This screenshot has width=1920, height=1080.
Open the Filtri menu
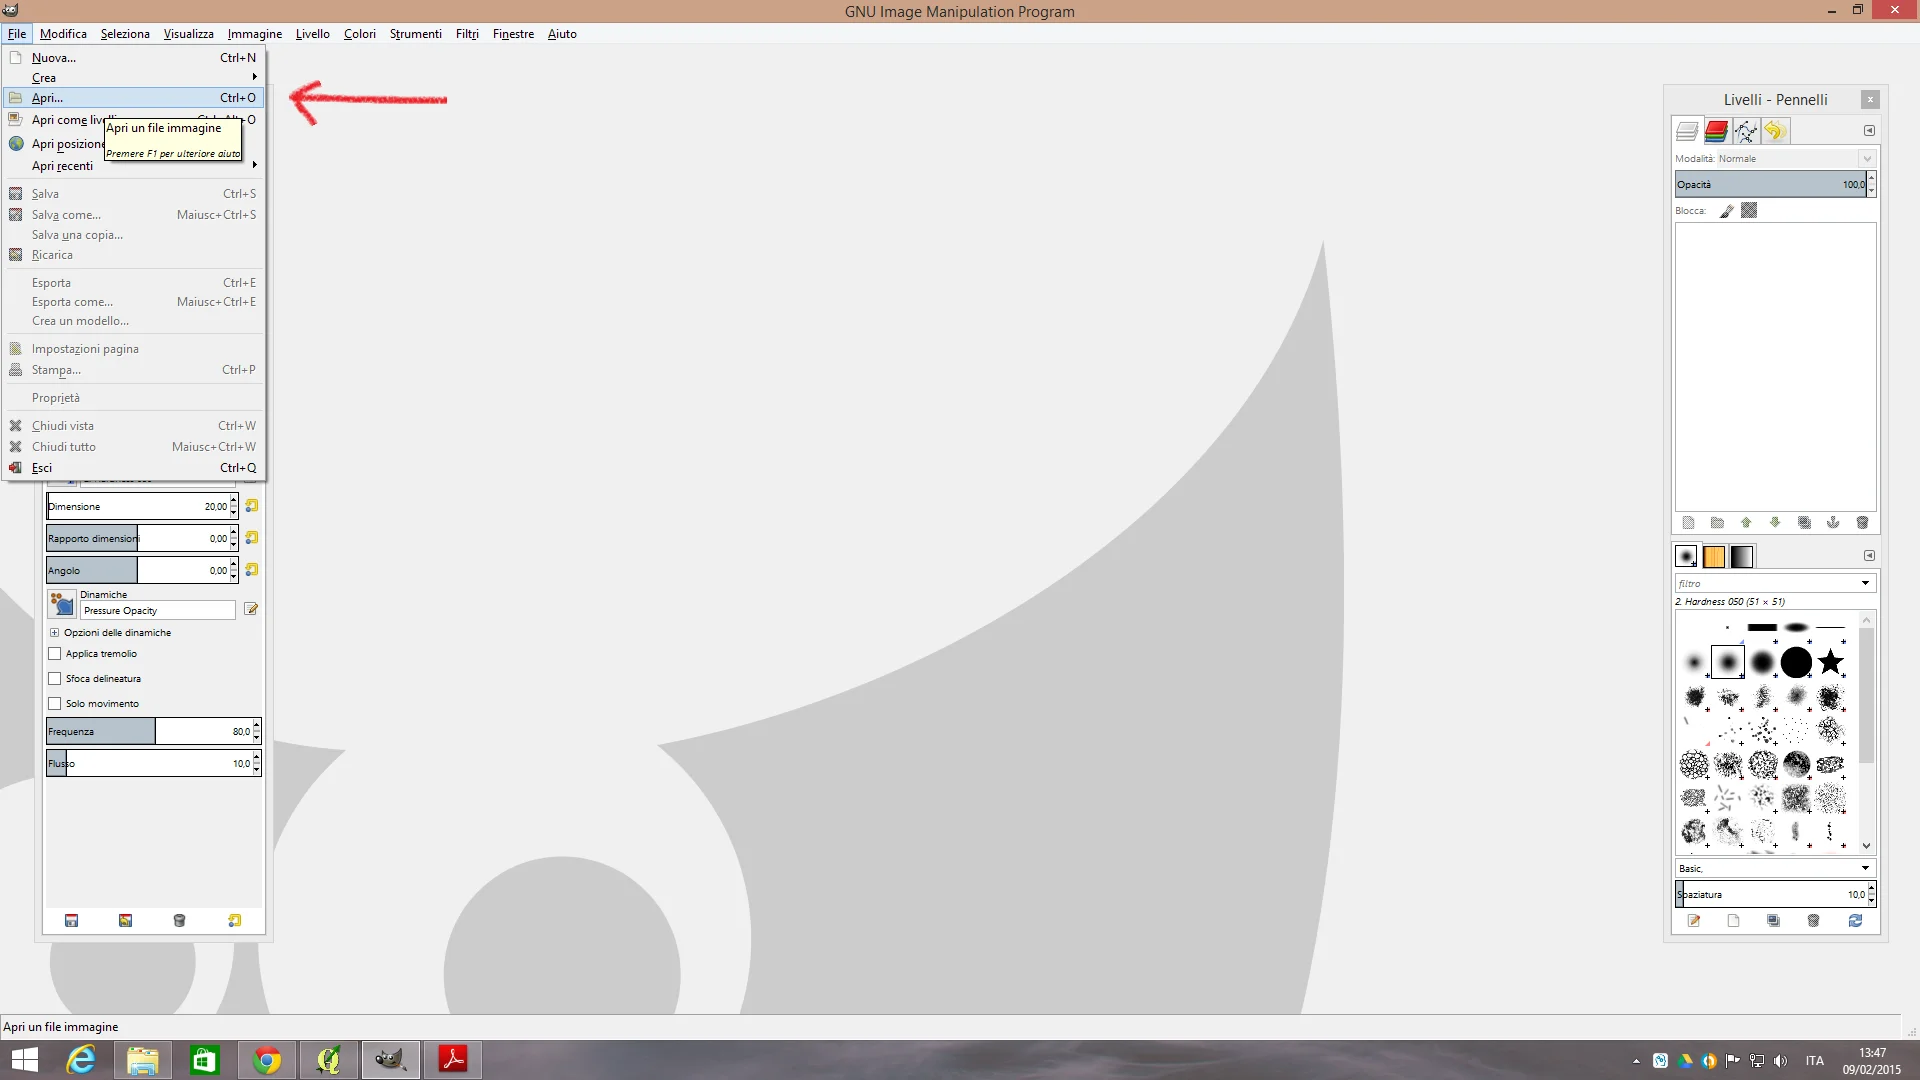(x=467, y=34)
